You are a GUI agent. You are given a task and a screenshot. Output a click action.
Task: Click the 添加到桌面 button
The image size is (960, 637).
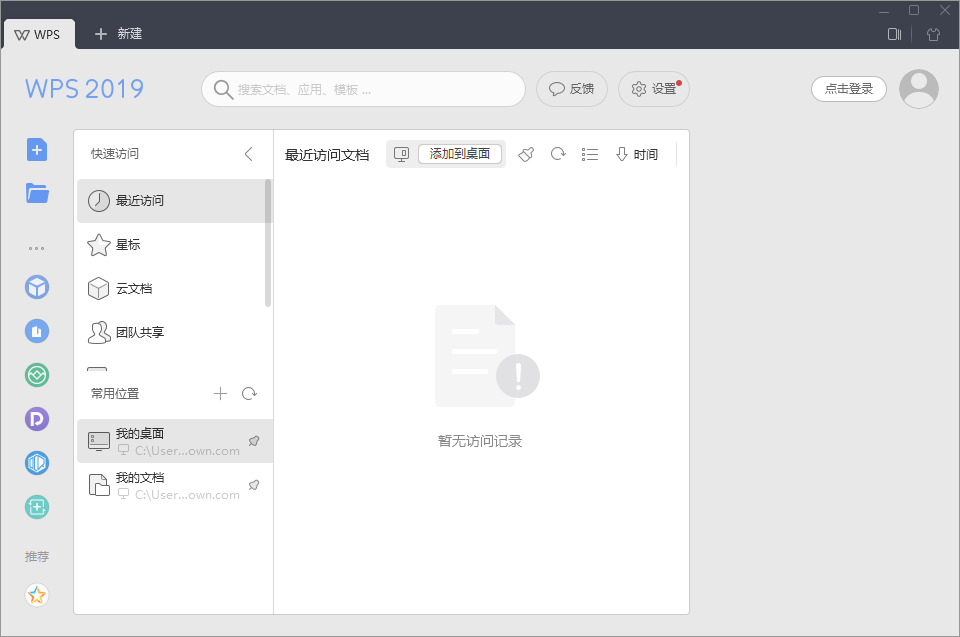click(460, 154)
